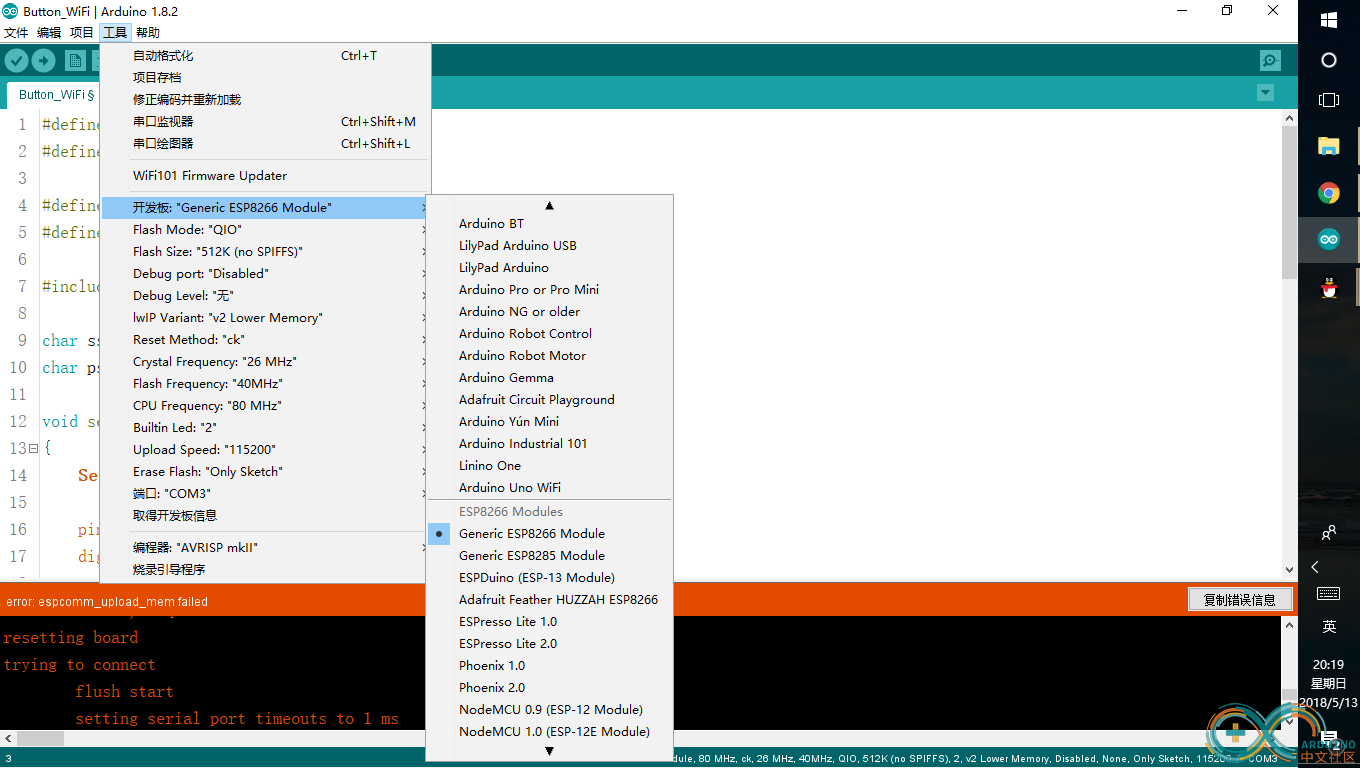Open File Explorer from the taskbar
The width and height of the screenshot is (1360, 768).
click(x=1329, y=146)
